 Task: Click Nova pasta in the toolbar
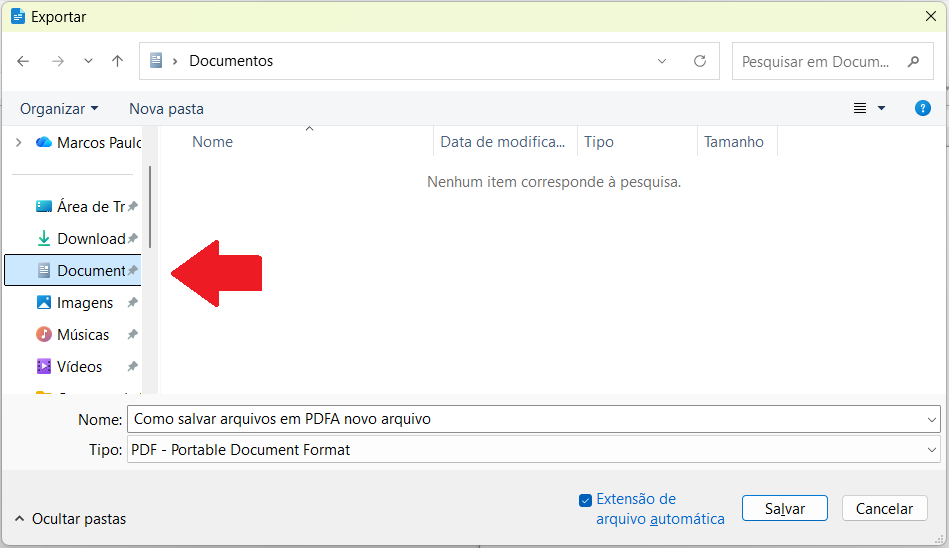coord(166,108)
